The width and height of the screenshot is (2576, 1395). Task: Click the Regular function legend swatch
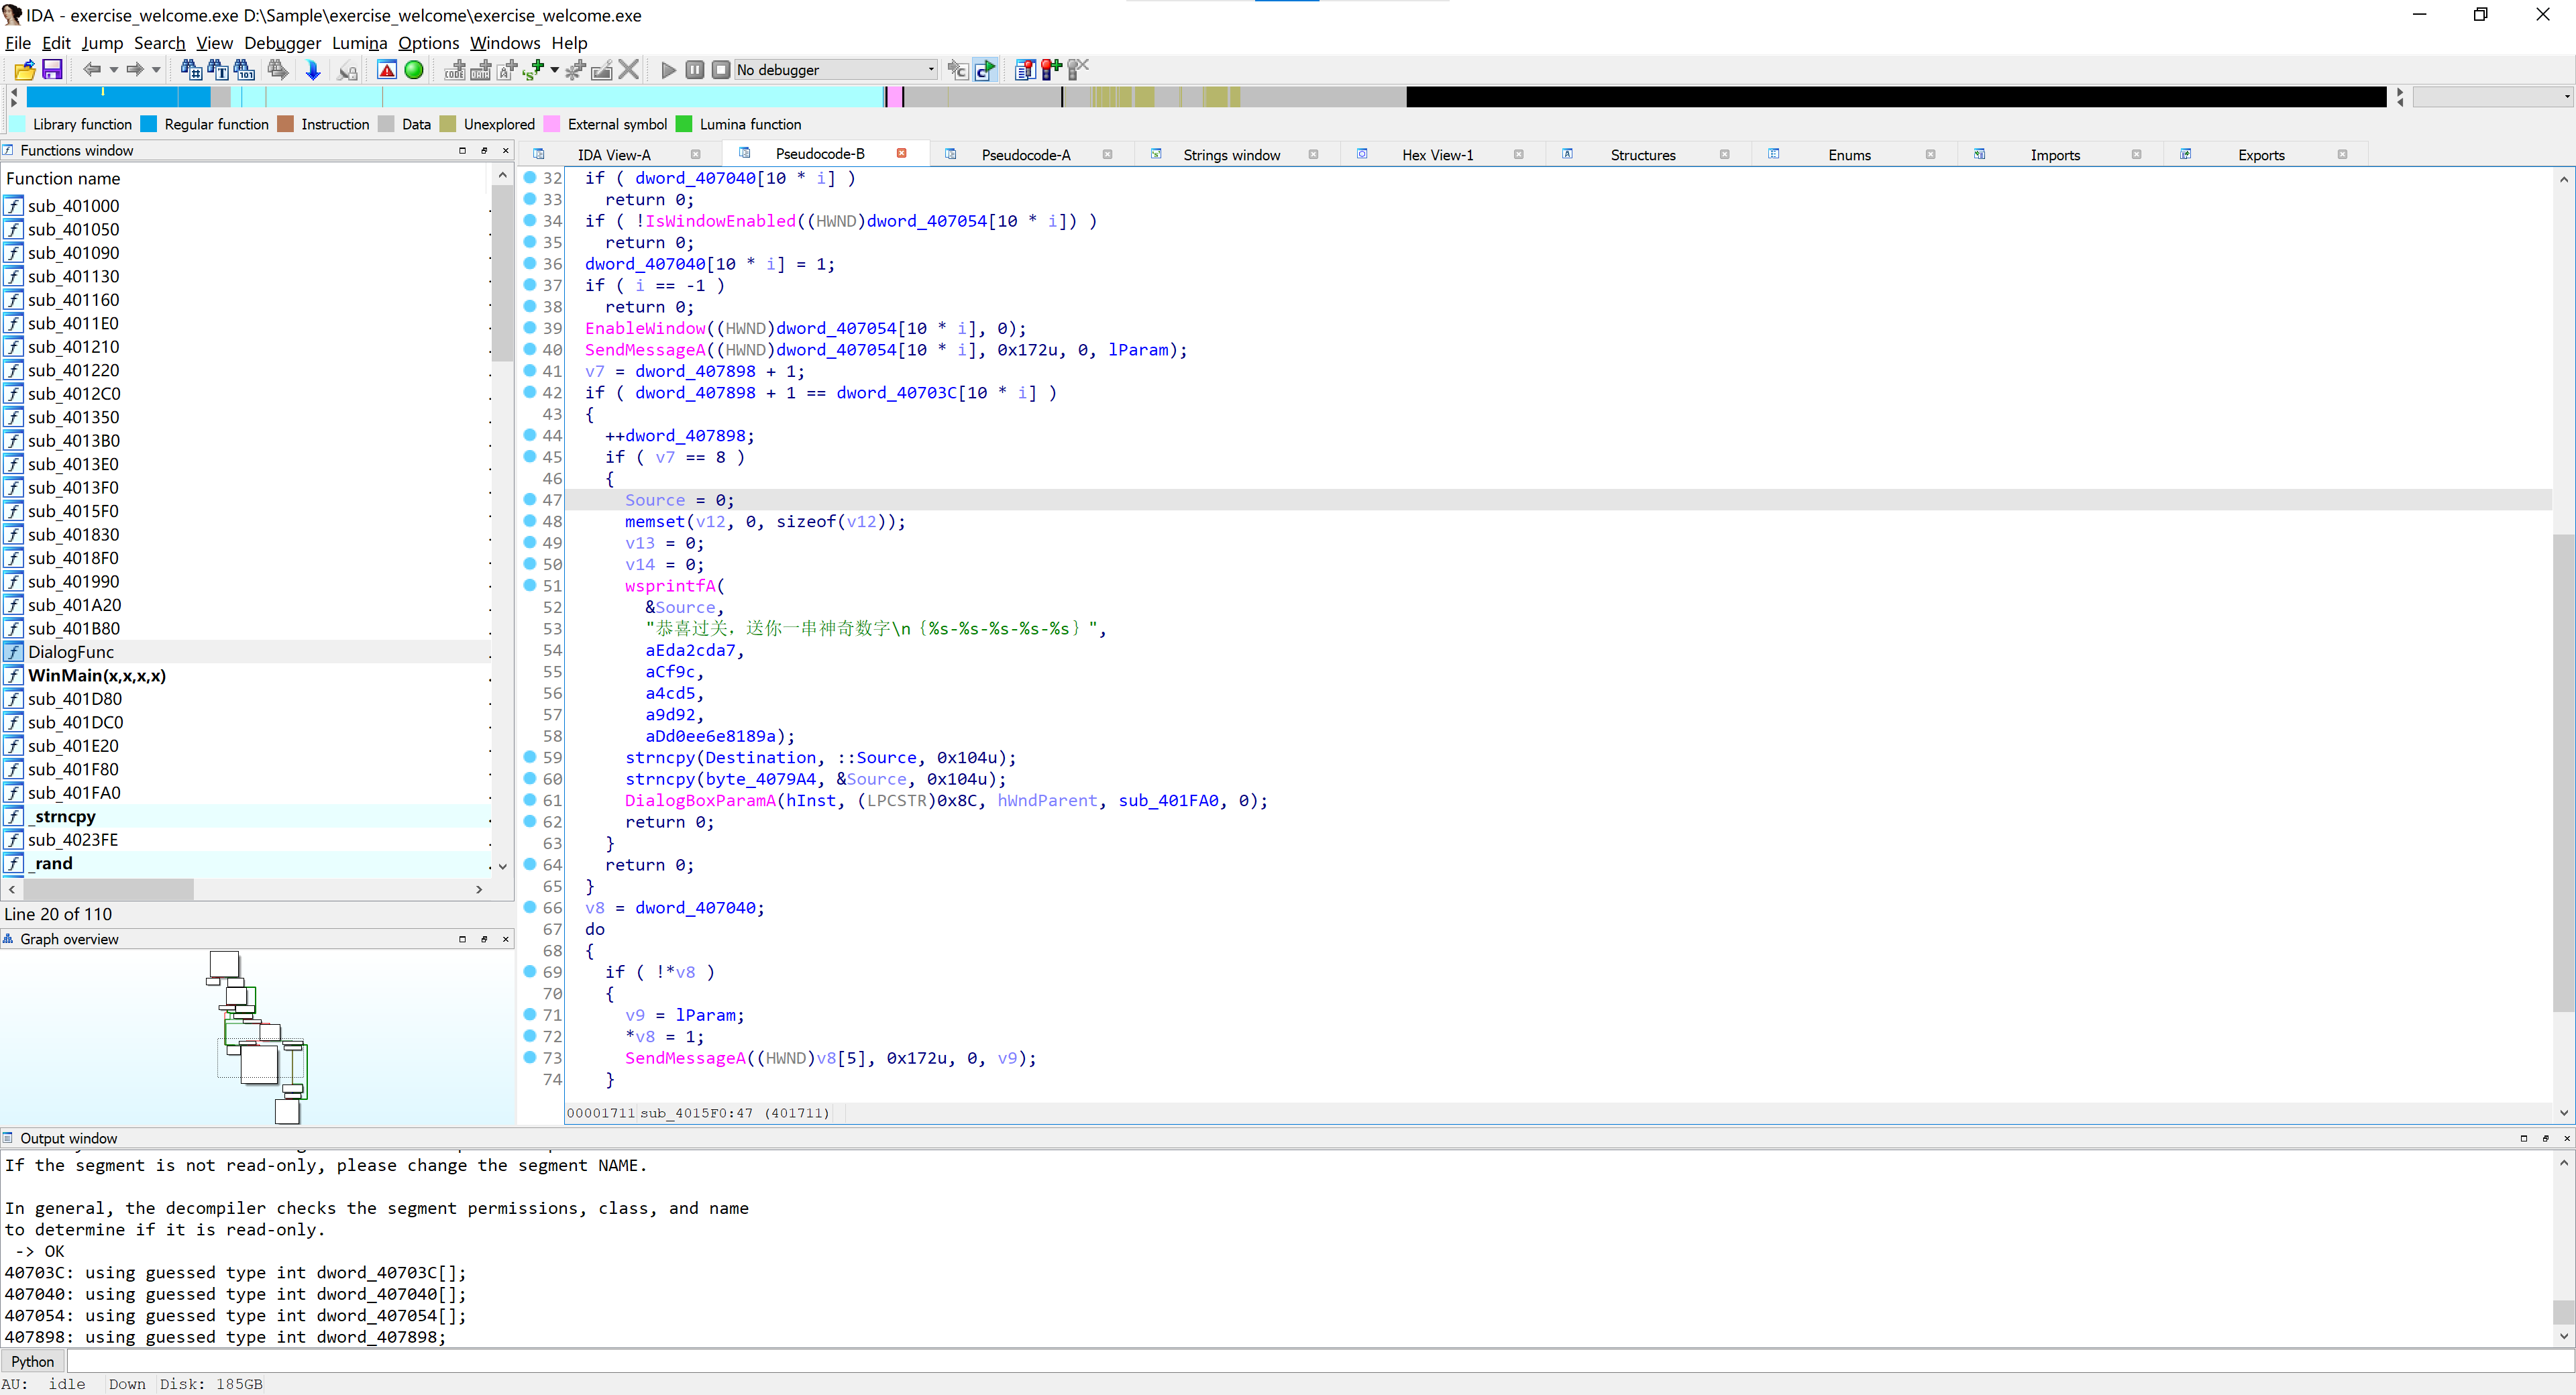[149, 124]
